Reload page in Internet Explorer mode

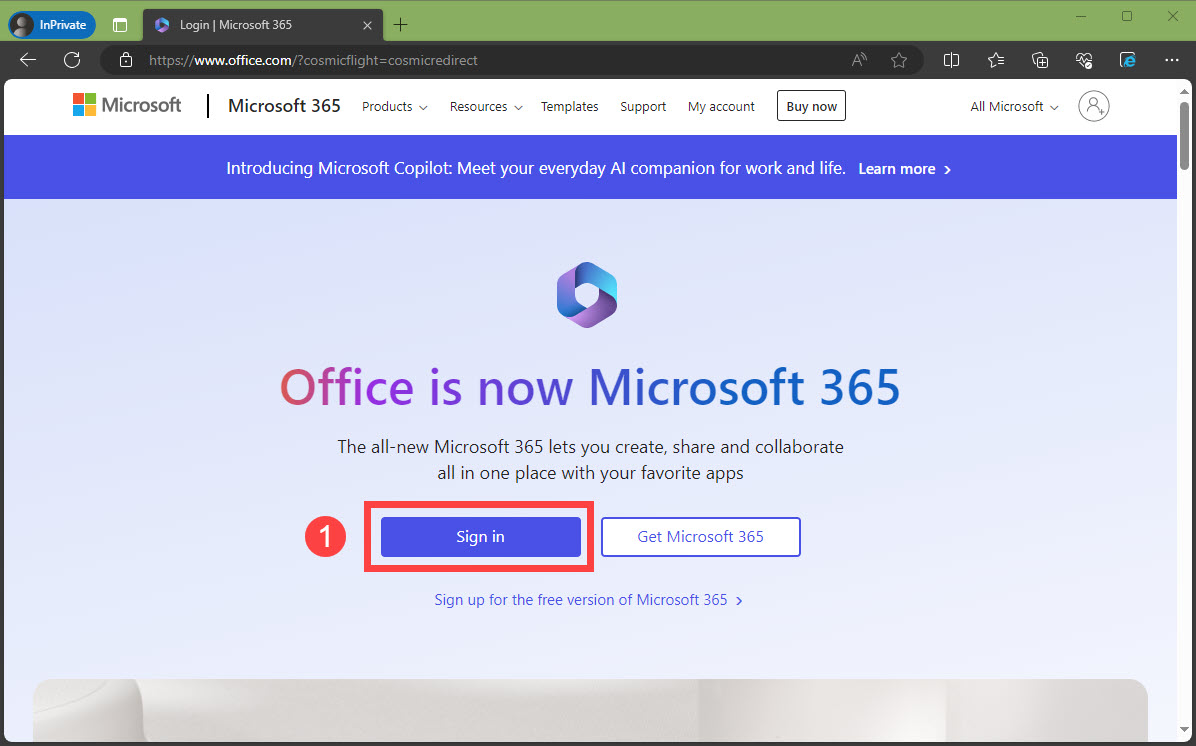tap(1128, 60)
